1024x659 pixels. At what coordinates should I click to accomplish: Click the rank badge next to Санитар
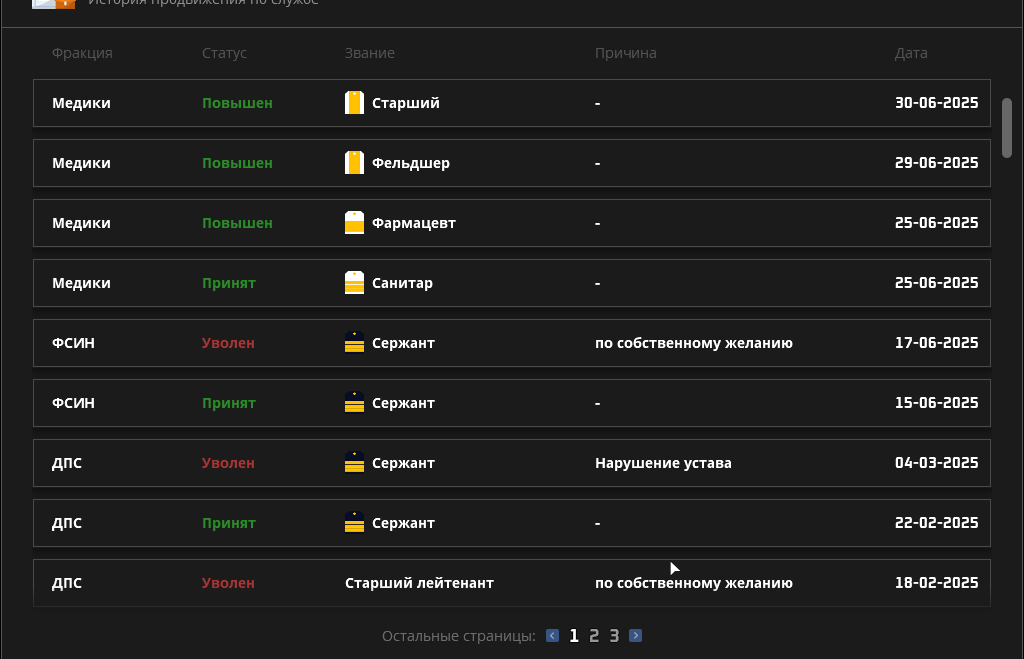(x=354, y=283)
